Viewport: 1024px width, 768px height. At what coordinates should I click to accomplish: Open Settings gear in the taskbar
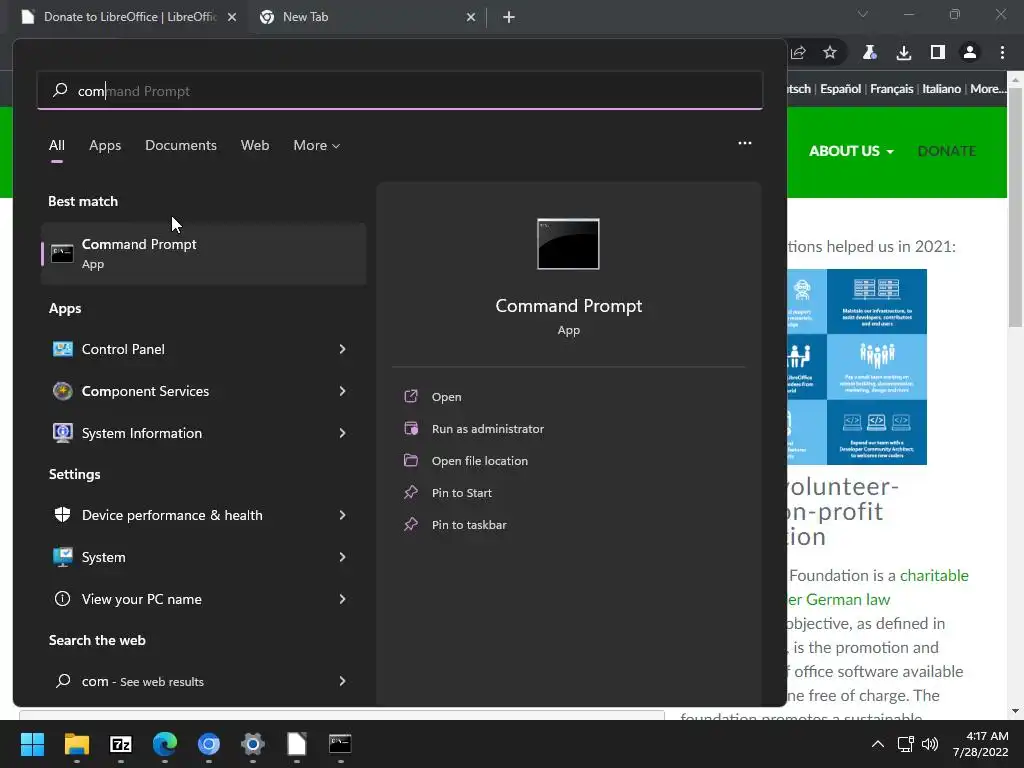[253, 744]
